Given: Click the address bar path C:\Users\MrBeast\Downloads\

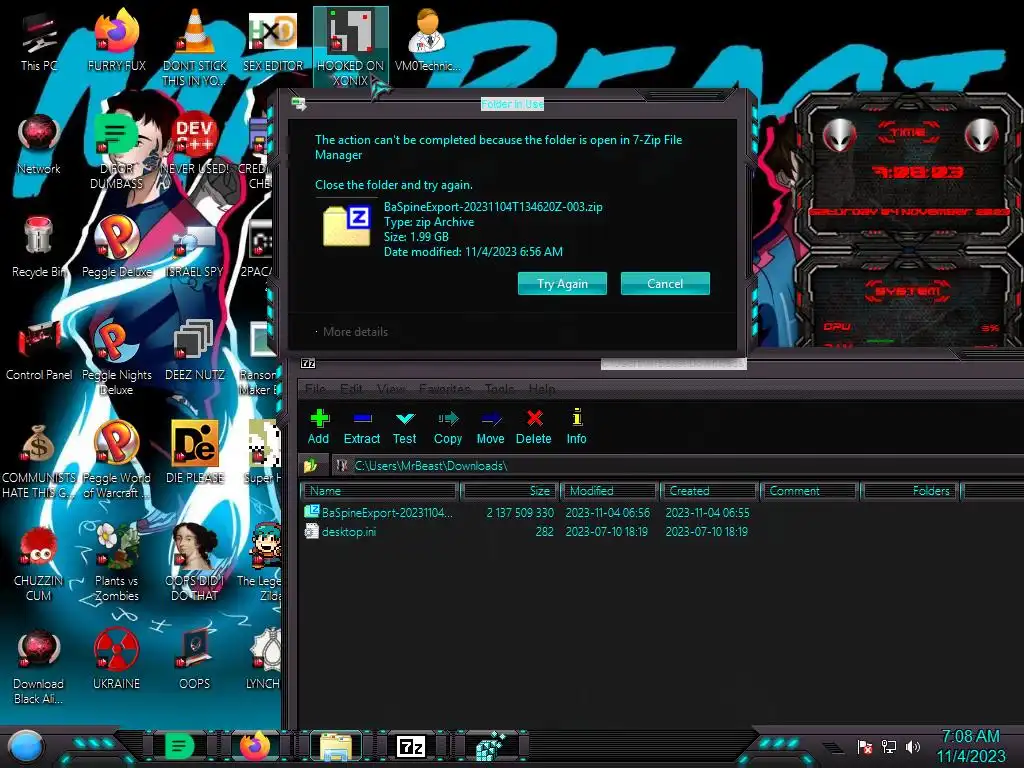Looking at the screenshot, I should click(x=431, y=466).
